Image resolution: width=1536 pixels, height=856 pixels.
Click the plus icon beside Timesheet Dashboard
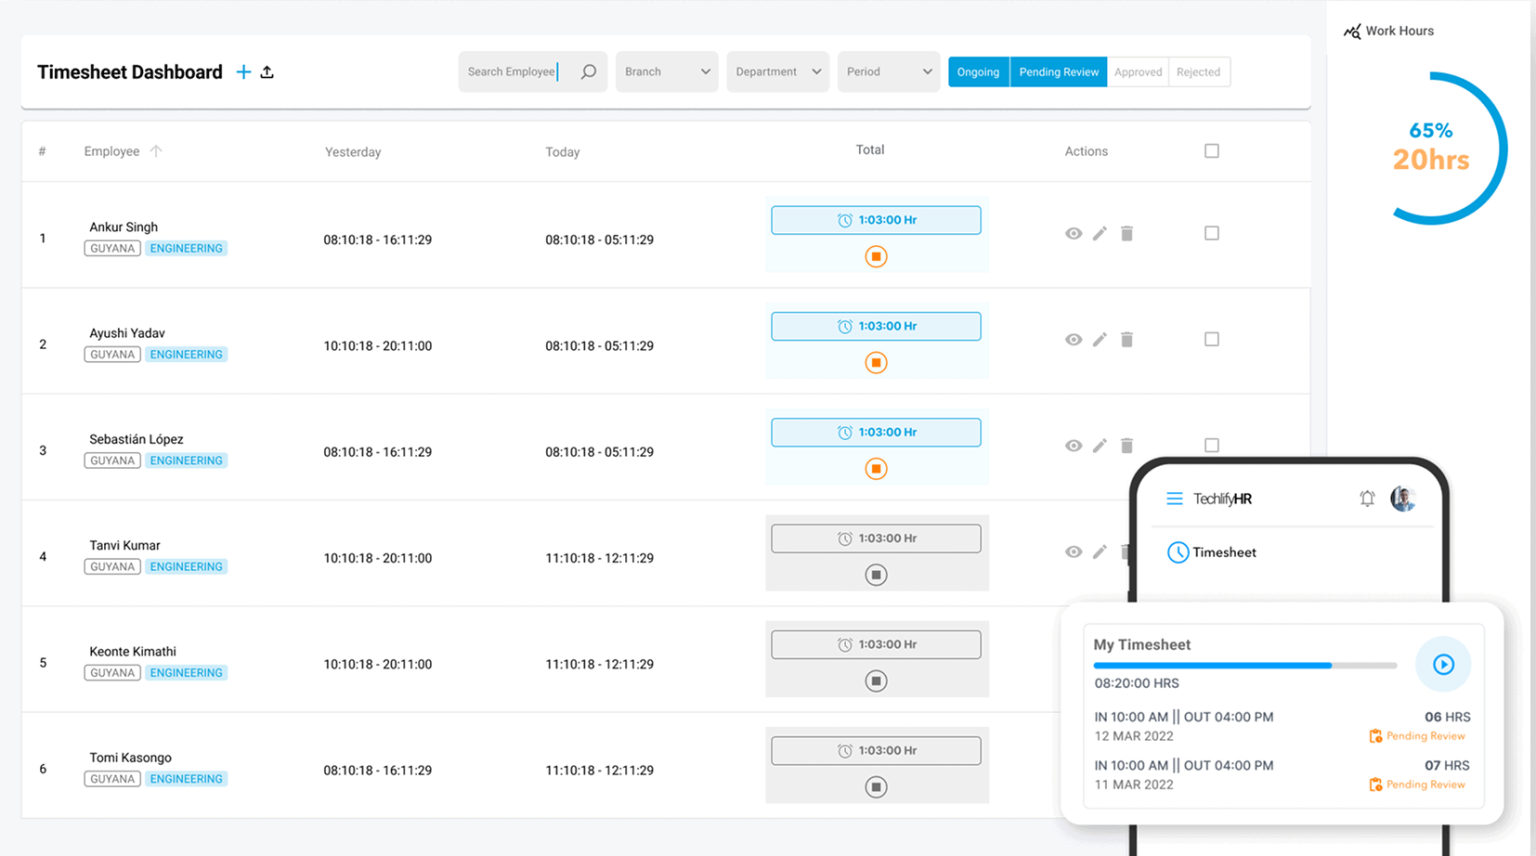243,72
